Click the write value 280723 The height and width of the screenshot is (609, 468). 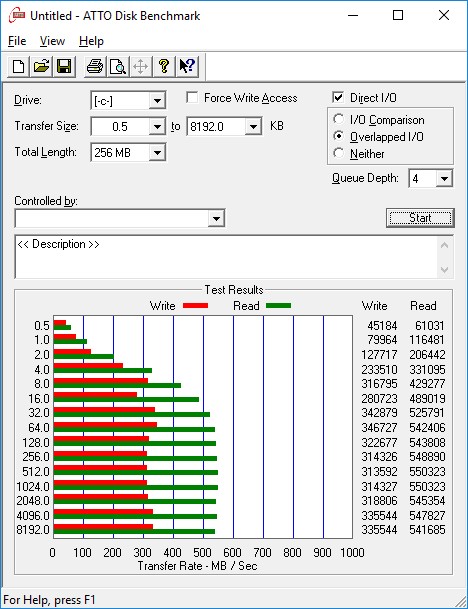[x=379, y=398]
